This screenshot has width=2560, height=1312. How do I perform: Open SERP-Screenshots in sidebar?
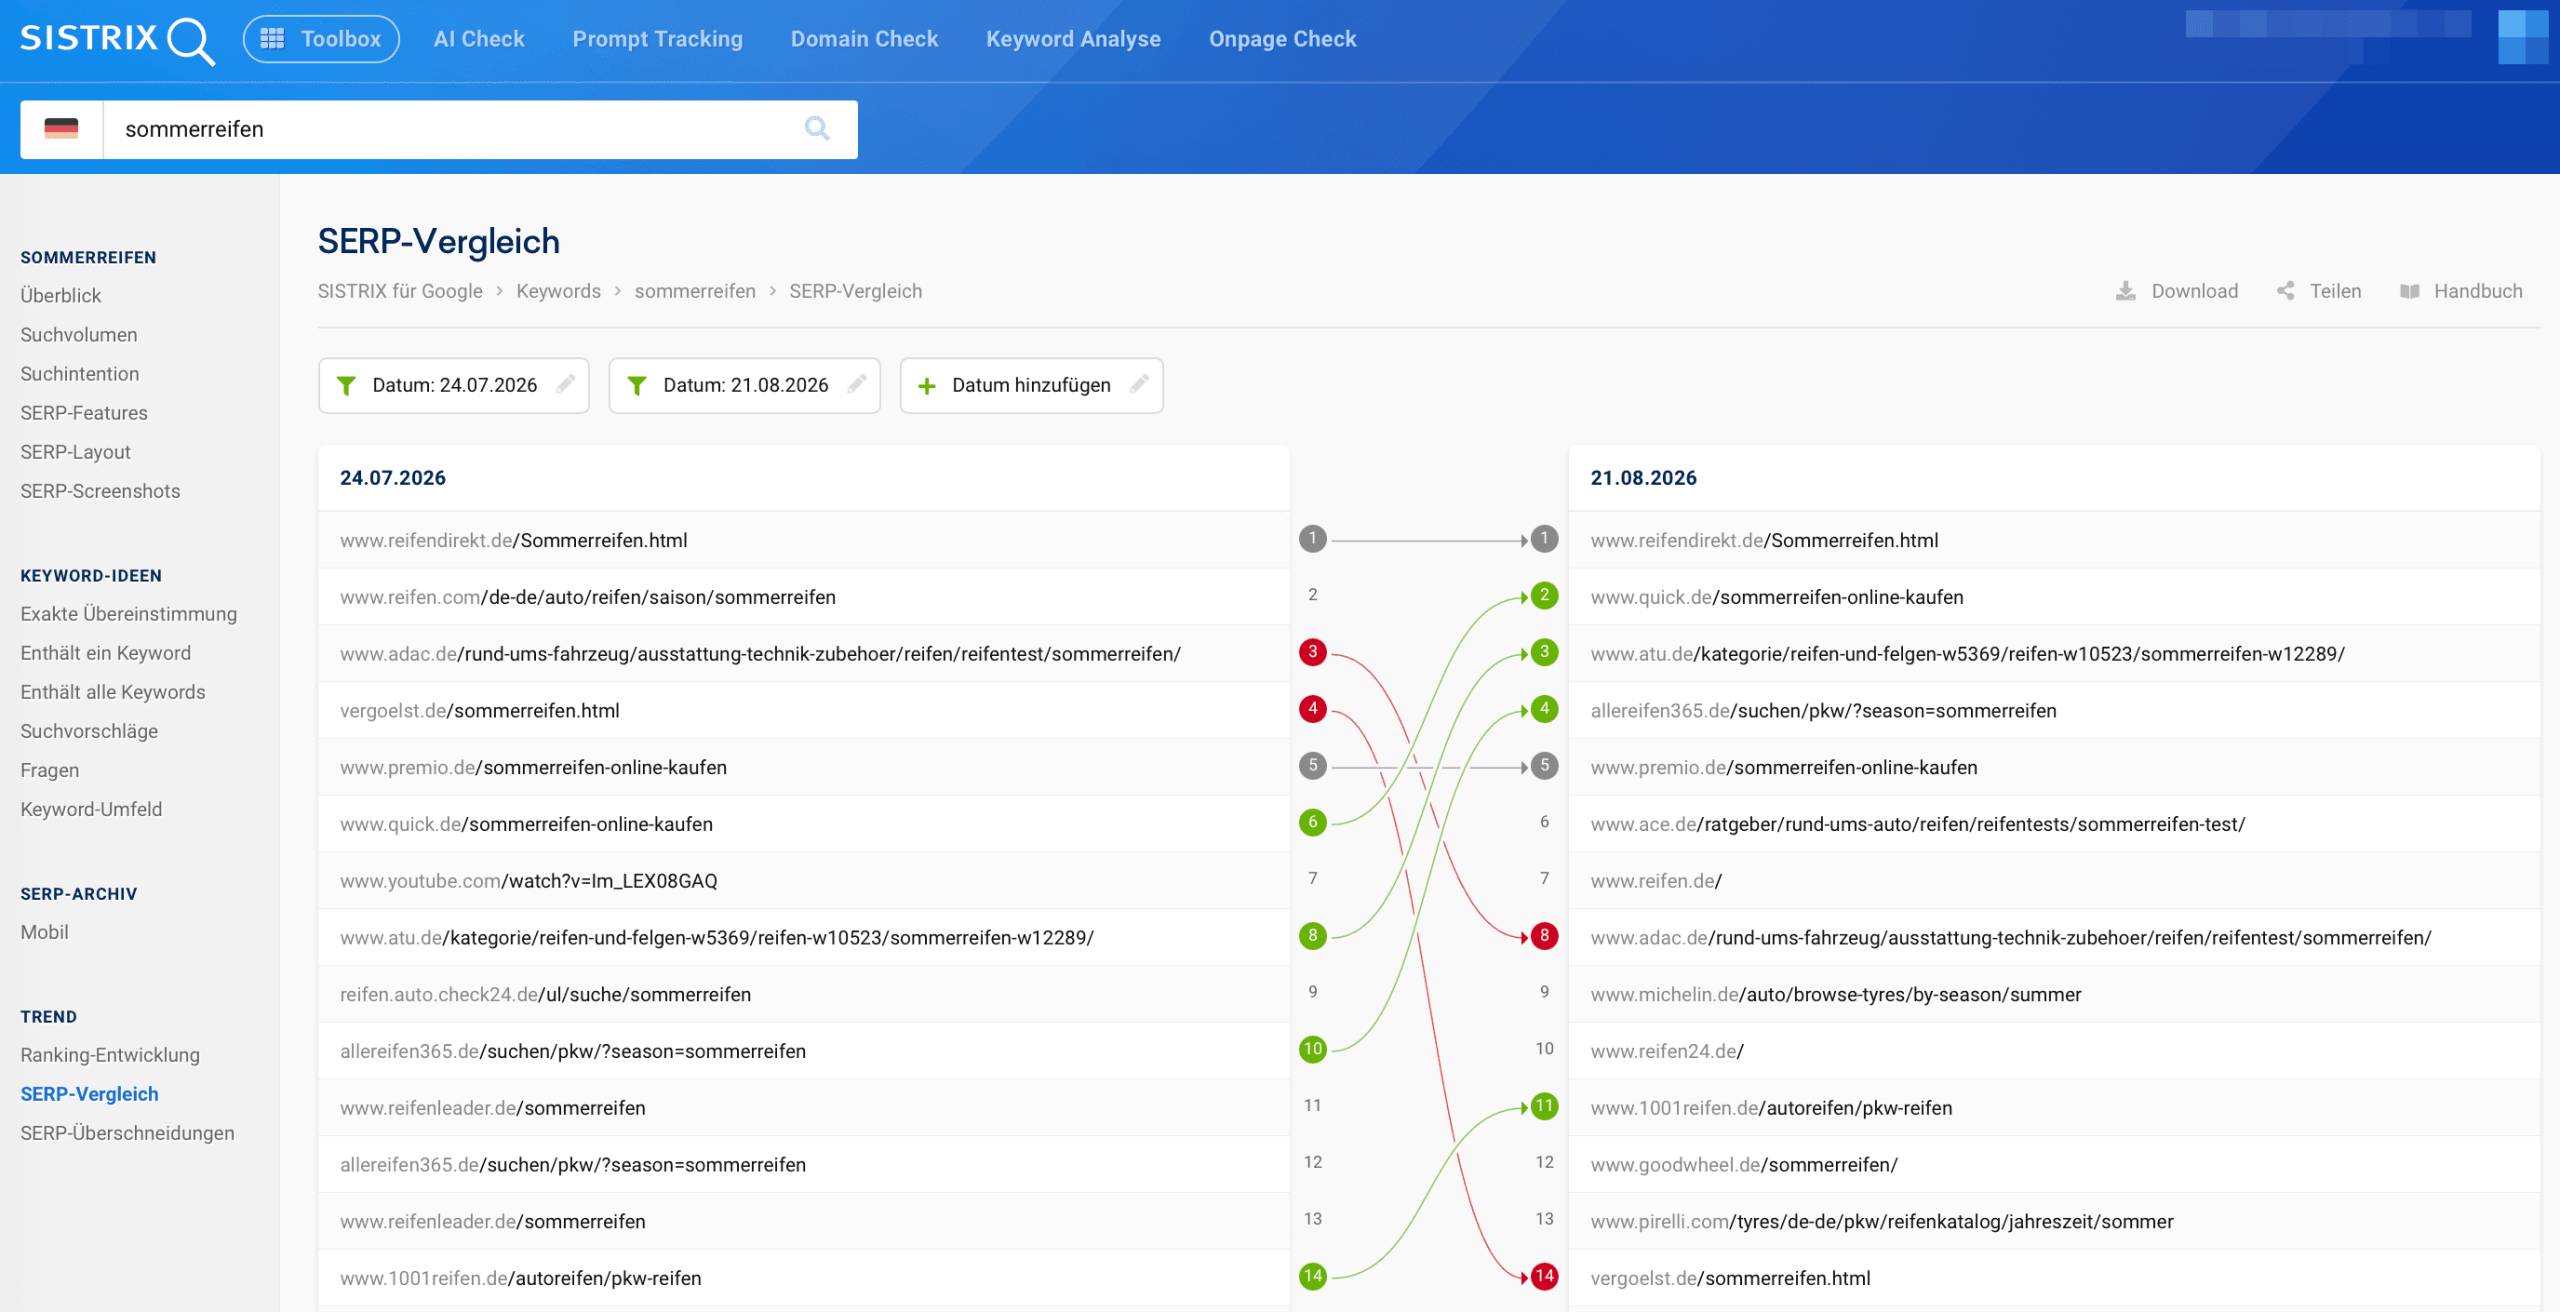click(x=100, y=491)
